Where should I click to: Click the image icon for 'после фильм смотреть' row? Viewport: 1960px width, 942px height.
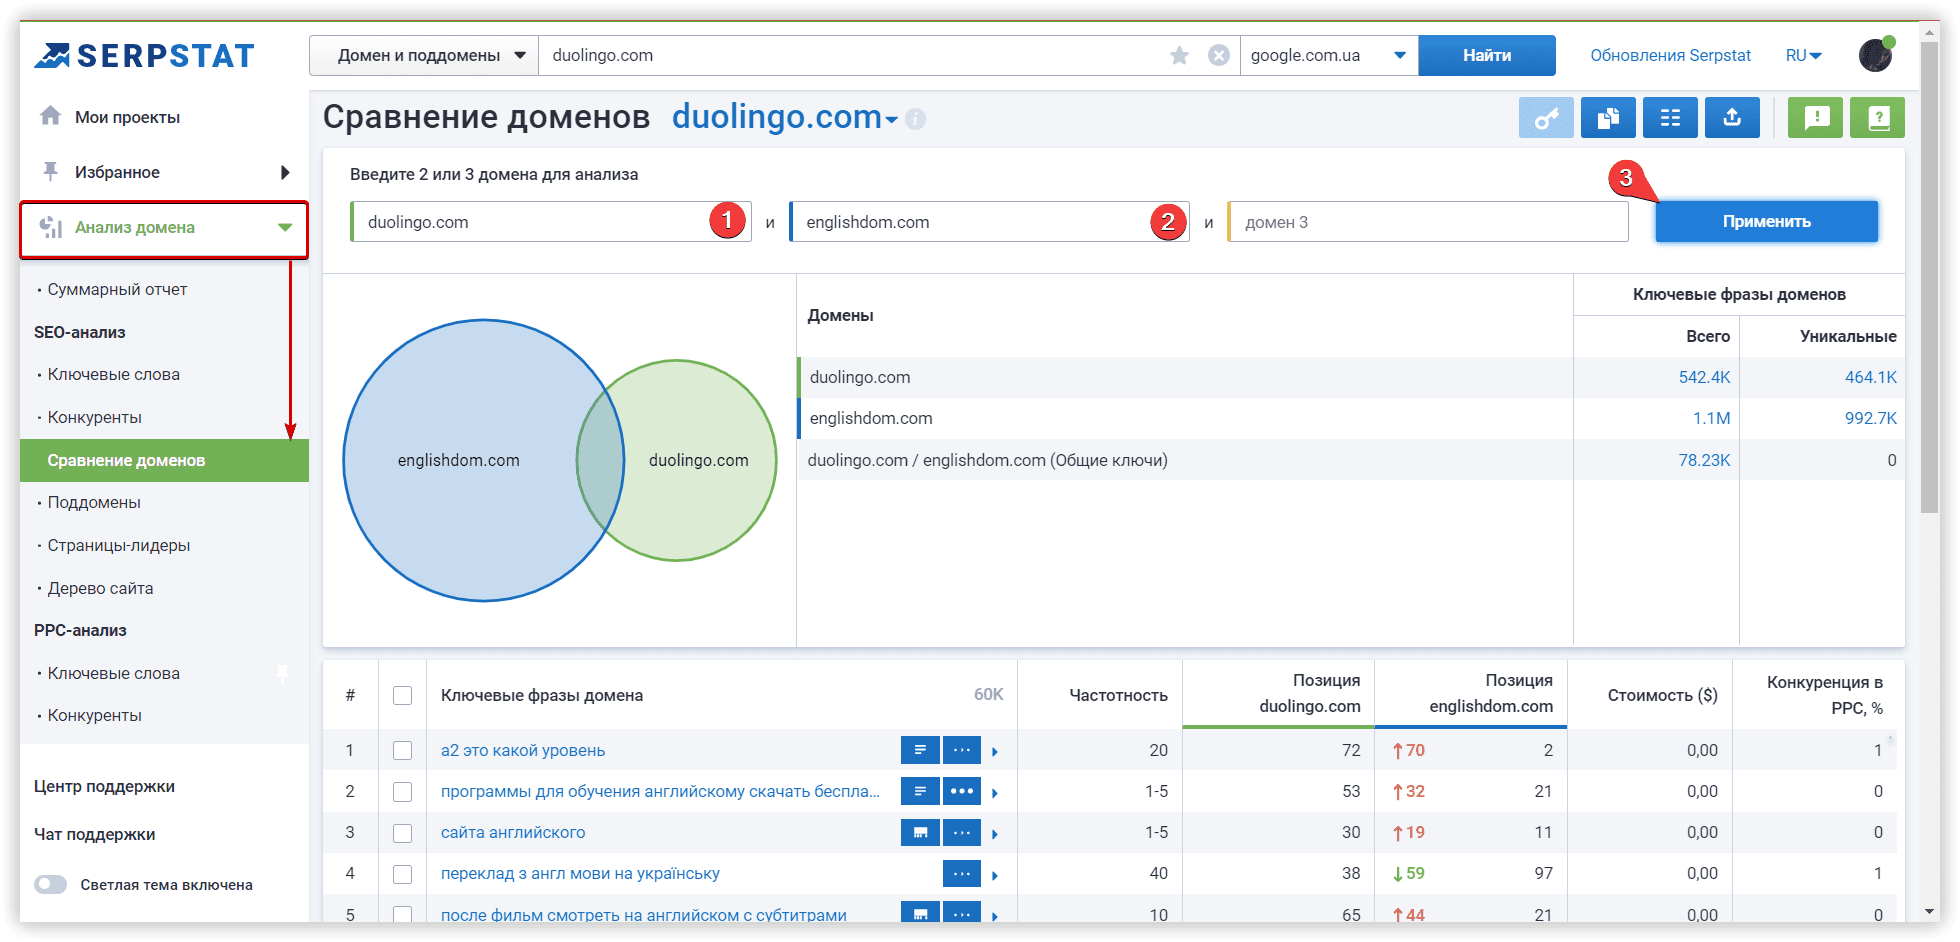point(920,912)
